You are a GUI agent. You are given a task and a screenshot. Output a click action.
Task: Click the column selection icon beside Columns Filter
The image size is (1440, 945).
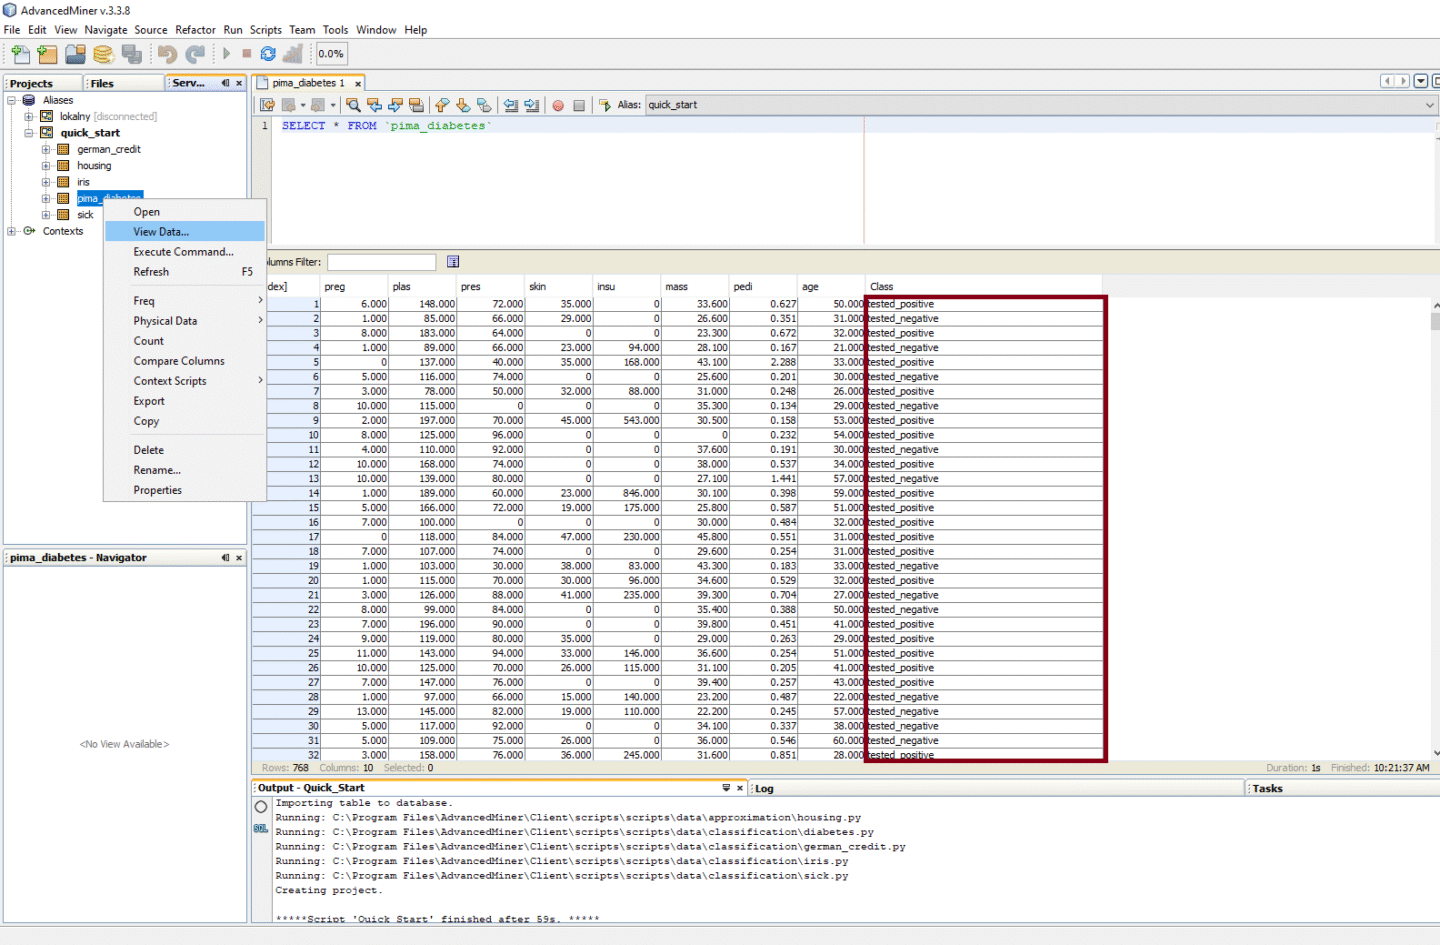[x=453, y=262]
